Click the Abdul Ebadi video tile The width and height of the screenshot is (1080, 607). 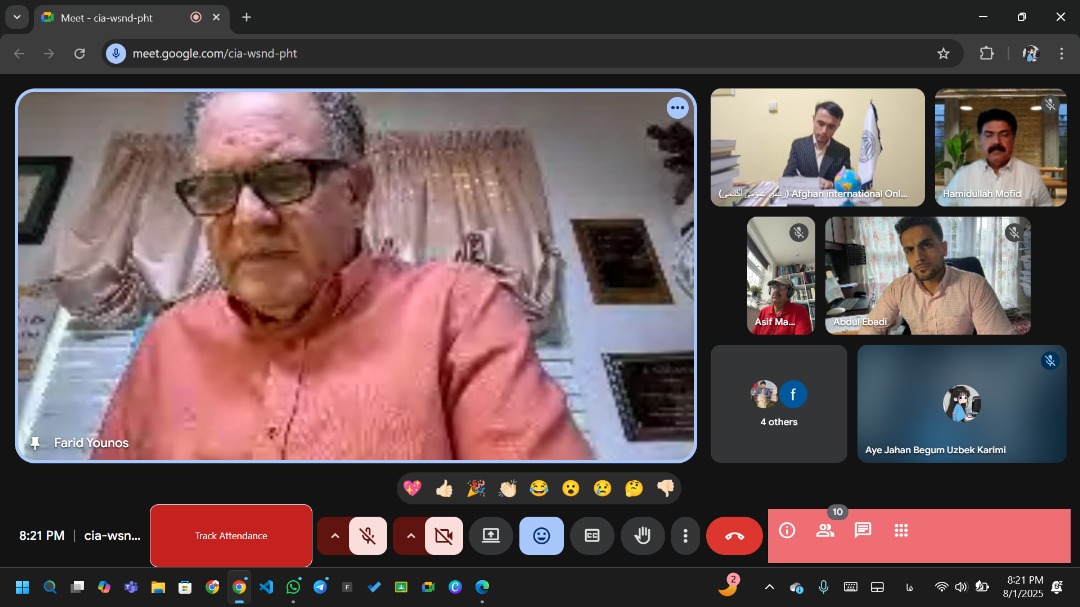927,275
